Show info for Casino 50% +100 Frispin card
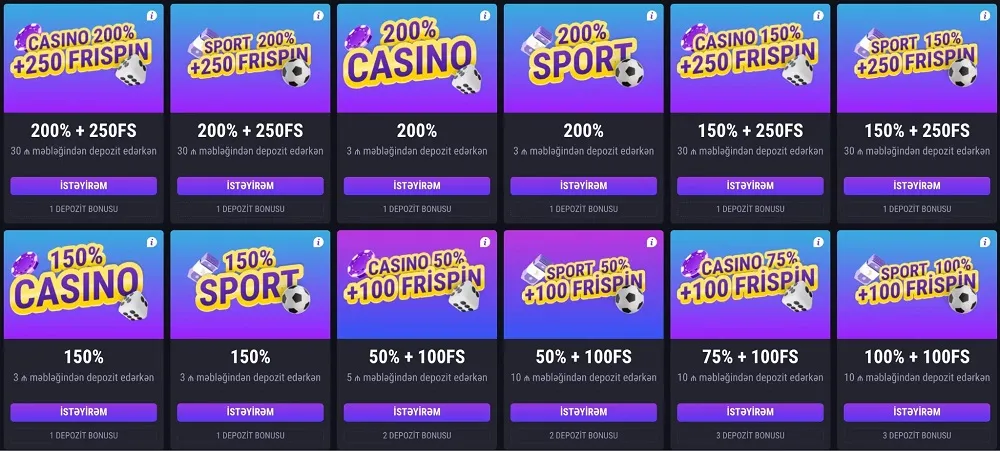Screen dimensions: 1000x451 pyautogui.click(x=485, y=242)
